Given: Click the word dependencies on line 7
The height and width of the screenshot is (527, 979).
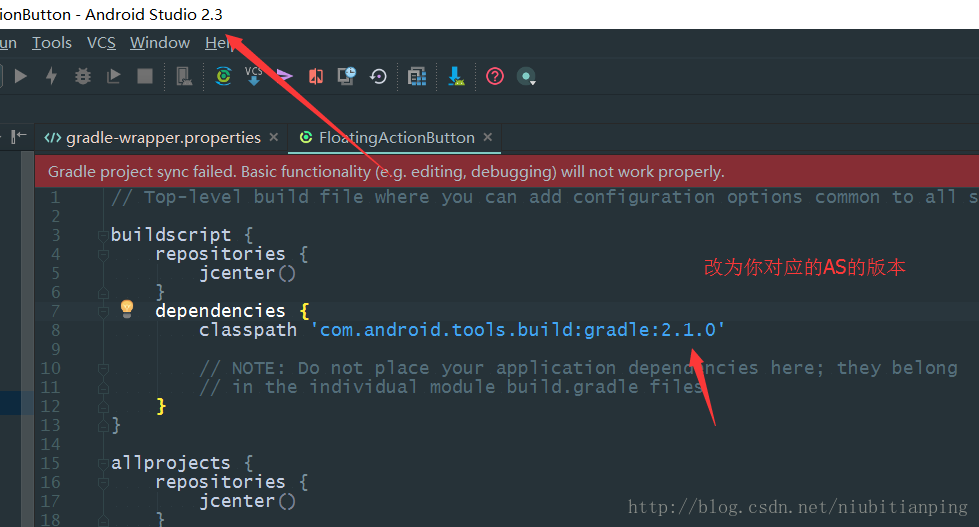Looking at the screenshot, I should pos(220,310).
